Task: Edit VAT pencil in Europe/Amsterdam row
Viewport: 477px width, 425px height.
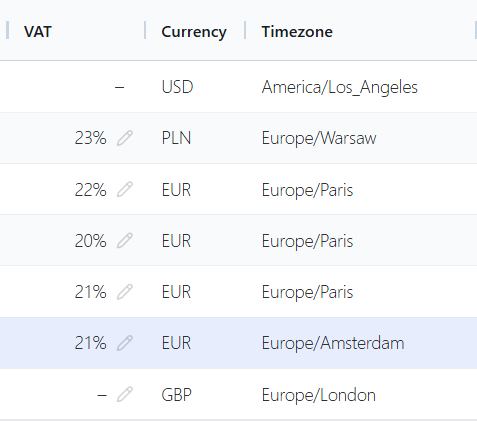Action: [x=125, y=343]
